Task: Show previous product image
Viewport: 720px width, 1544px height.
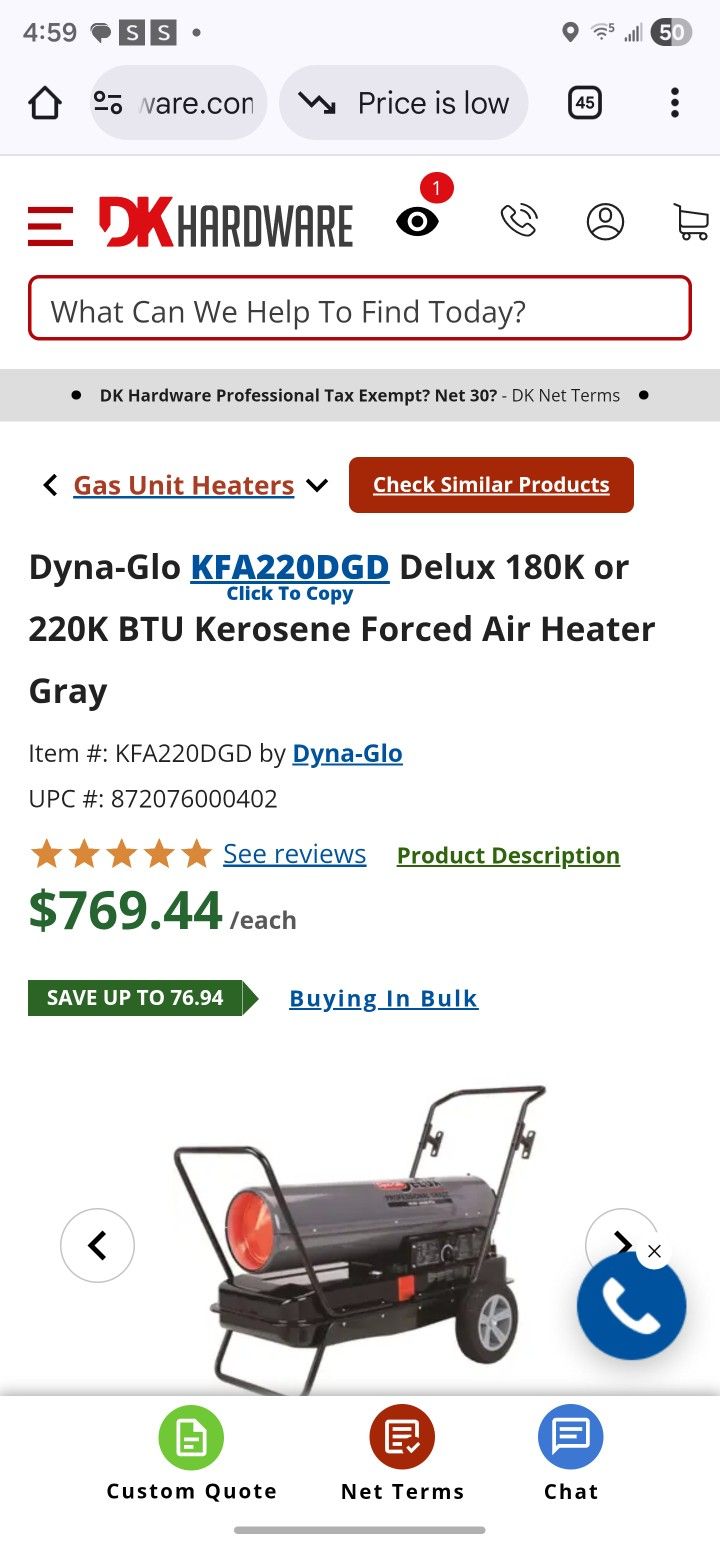Action: 97,1245
